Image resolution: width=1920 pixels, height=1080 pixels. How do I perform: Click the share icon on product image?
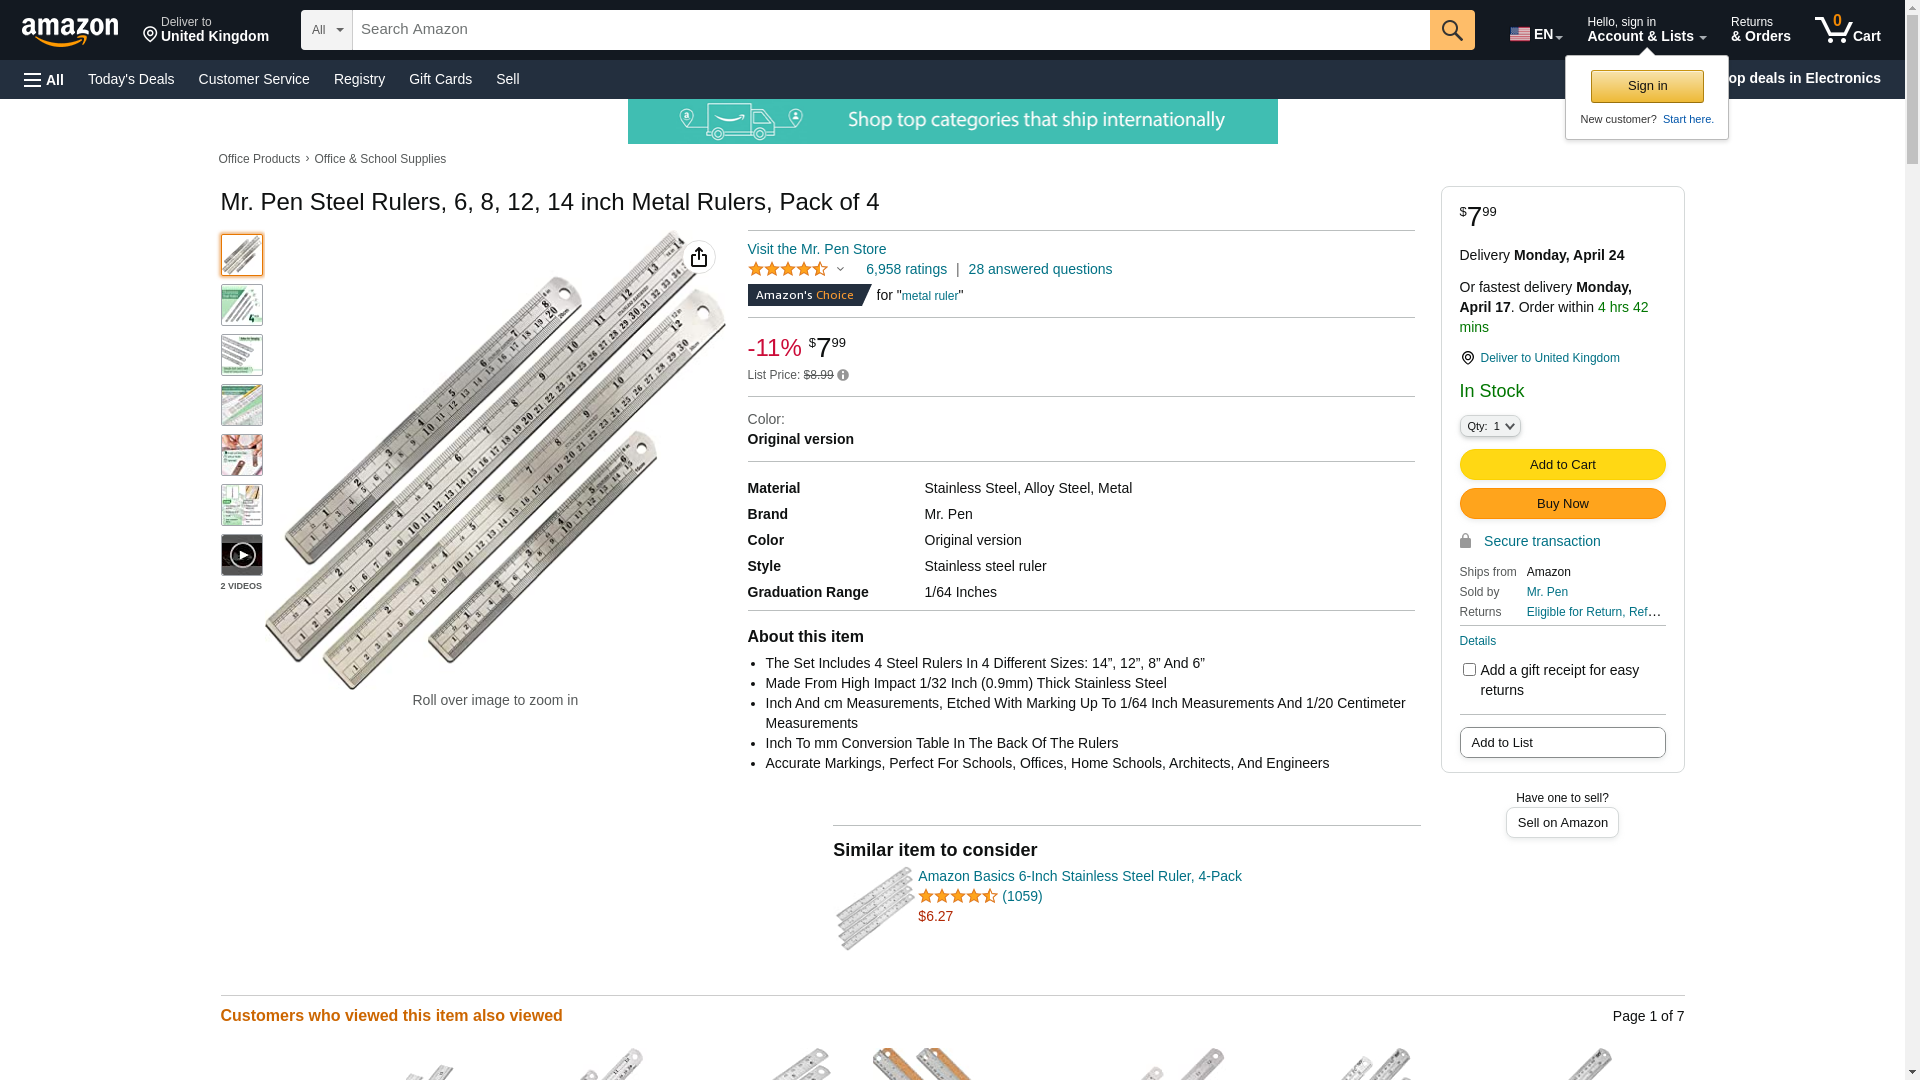coord(699,257)
